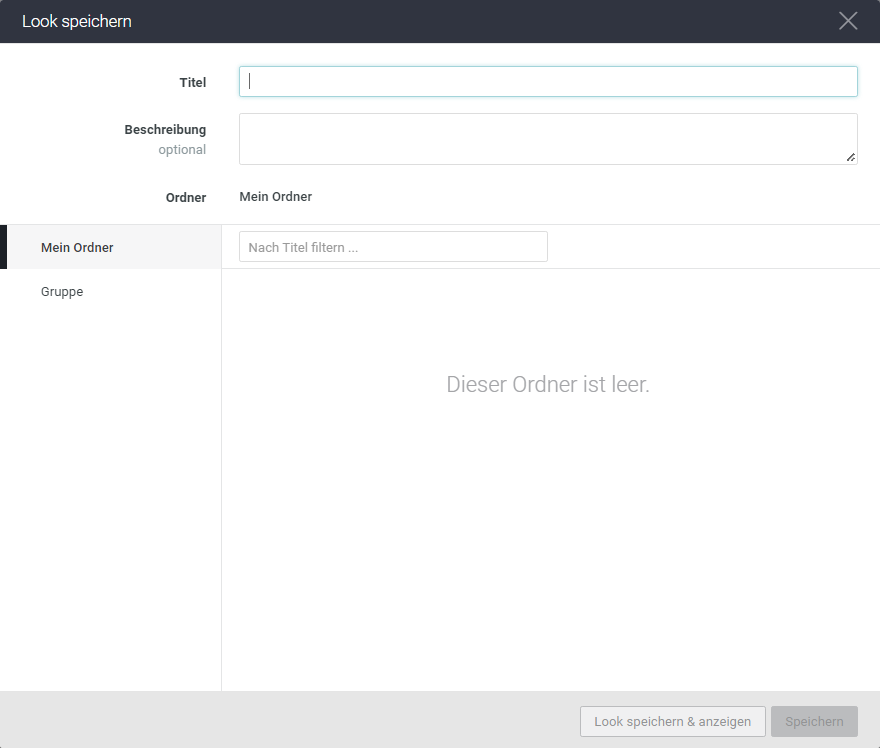Click the Mein Ordner folder path text
The image size is (880, 748).
click(x=276, y=196)
